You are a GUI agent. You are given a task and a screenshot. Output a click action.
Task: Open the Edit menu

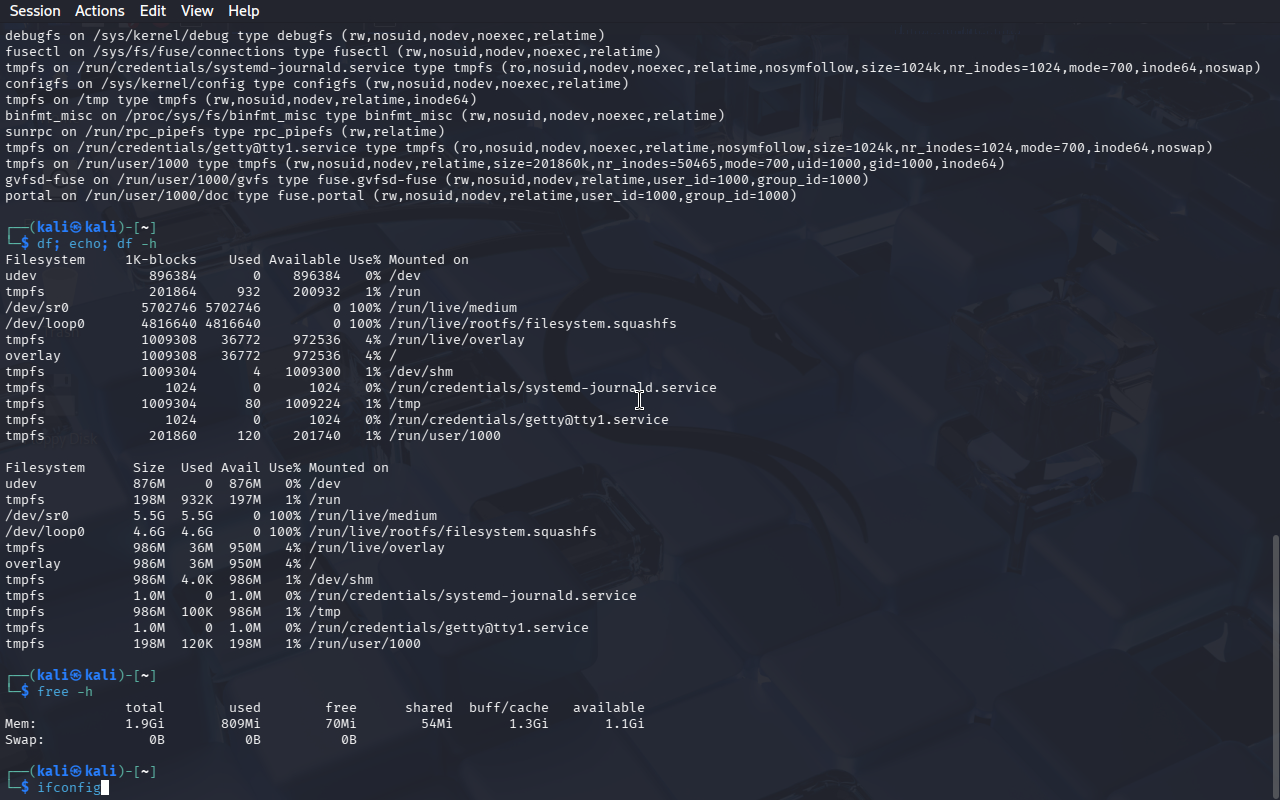tap(153, 11)
